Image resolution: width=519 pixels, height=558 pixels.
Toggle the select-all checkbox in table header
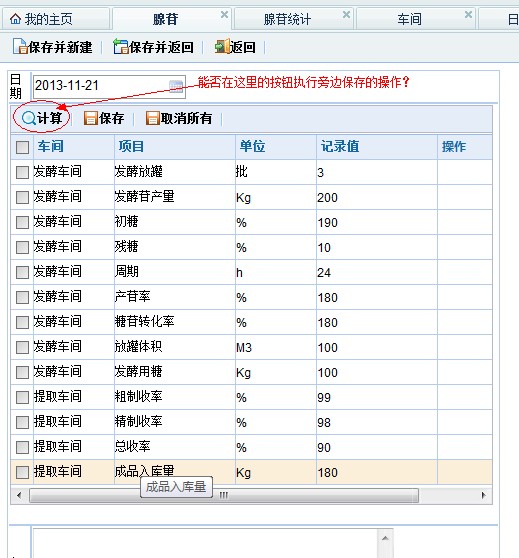tap(22, 147)
